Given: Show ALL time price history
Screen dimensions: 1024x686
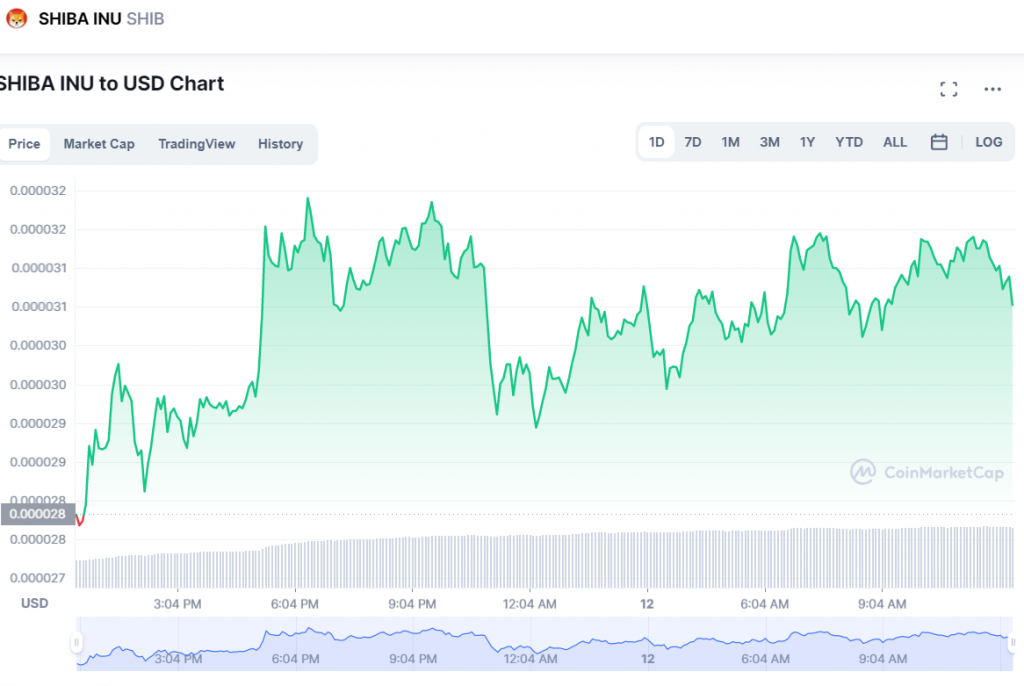Looking at the screenshot, I should [x=895, y=142].
